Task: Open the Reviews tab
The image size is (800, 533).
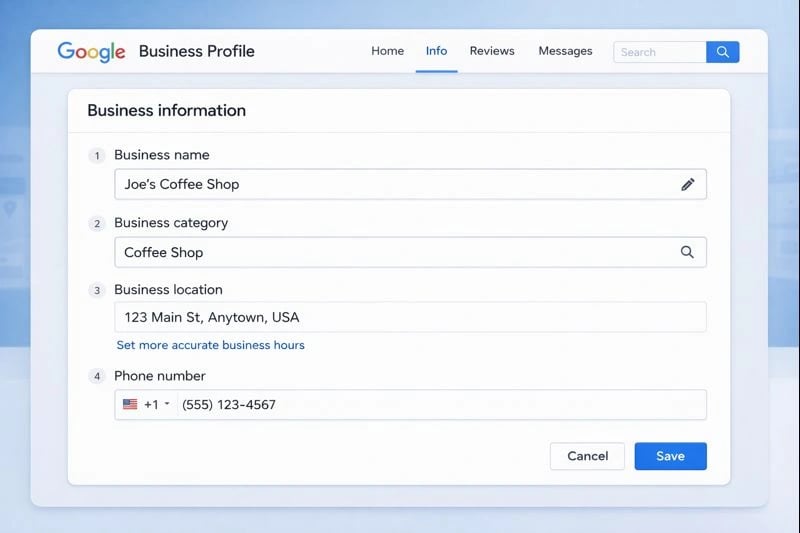Action: click(x=492, y=51)
